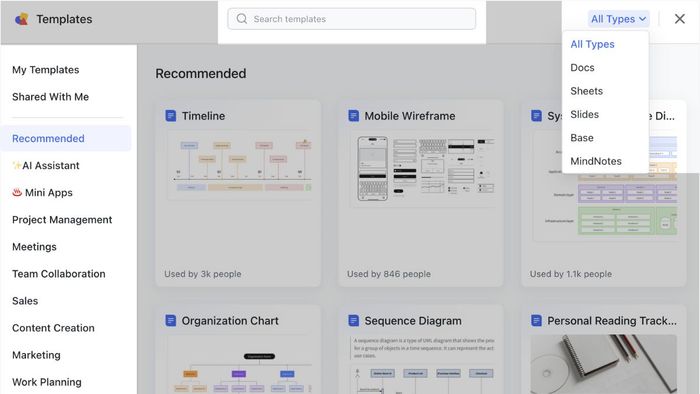Focus the Search templates field

tap(351, 19)
